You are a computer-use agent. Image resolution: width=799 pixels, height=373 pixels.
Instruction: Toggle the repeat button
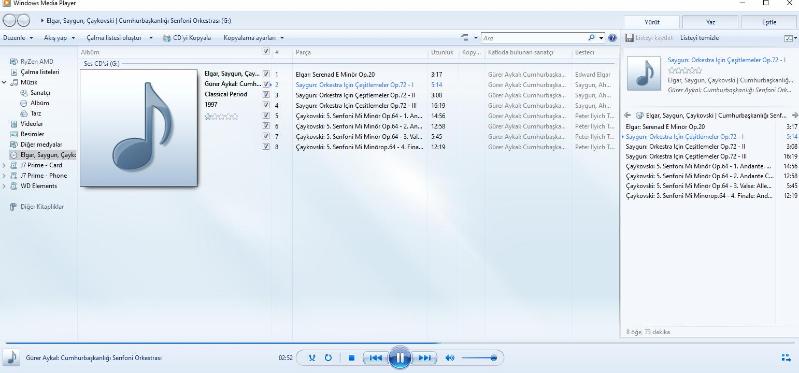click(328, 358)
